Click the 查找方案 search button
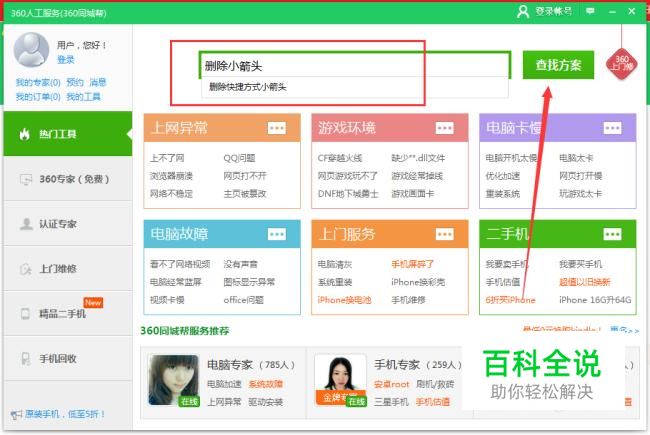This screenshot has width=650, height=435. click(x=558, y=65)
